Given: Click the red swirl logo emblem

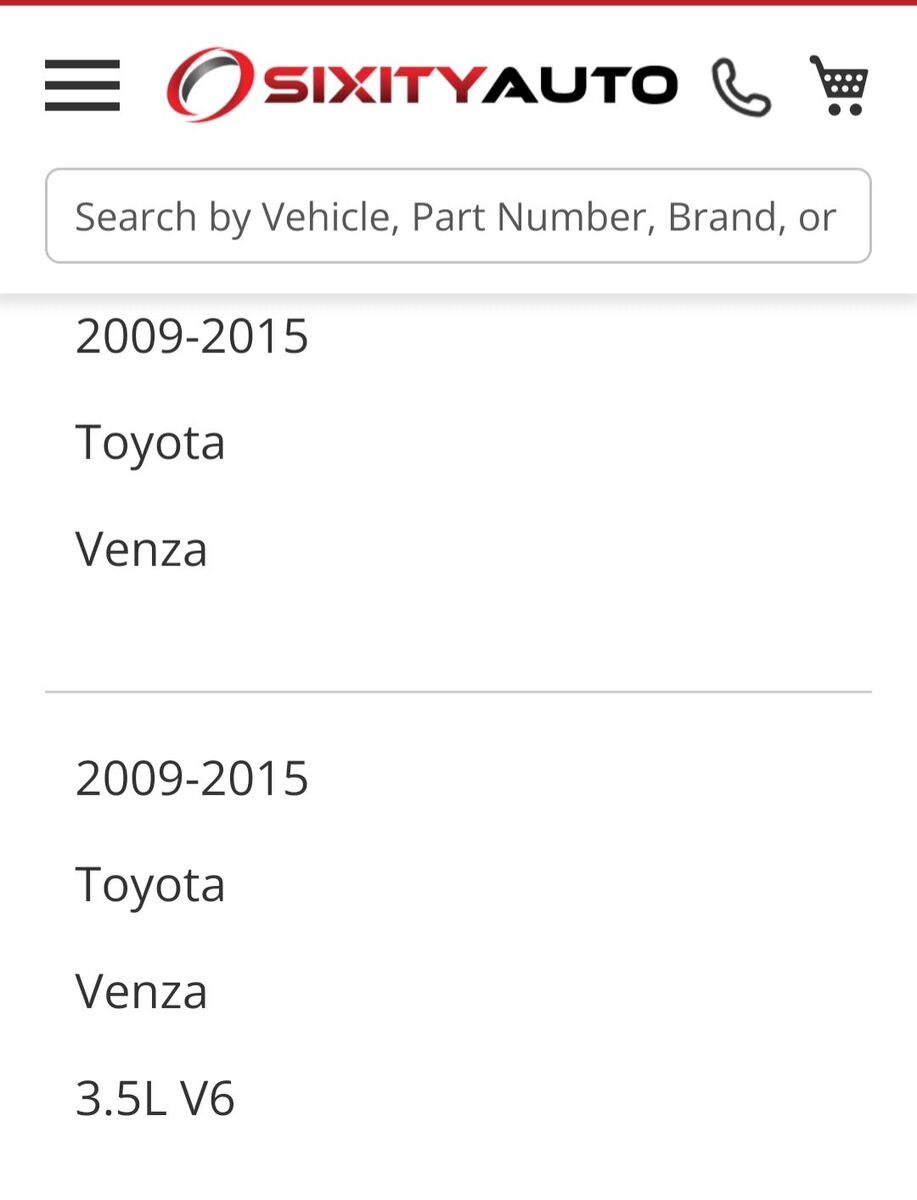Looking at the screenshot, I should [209, 84].
